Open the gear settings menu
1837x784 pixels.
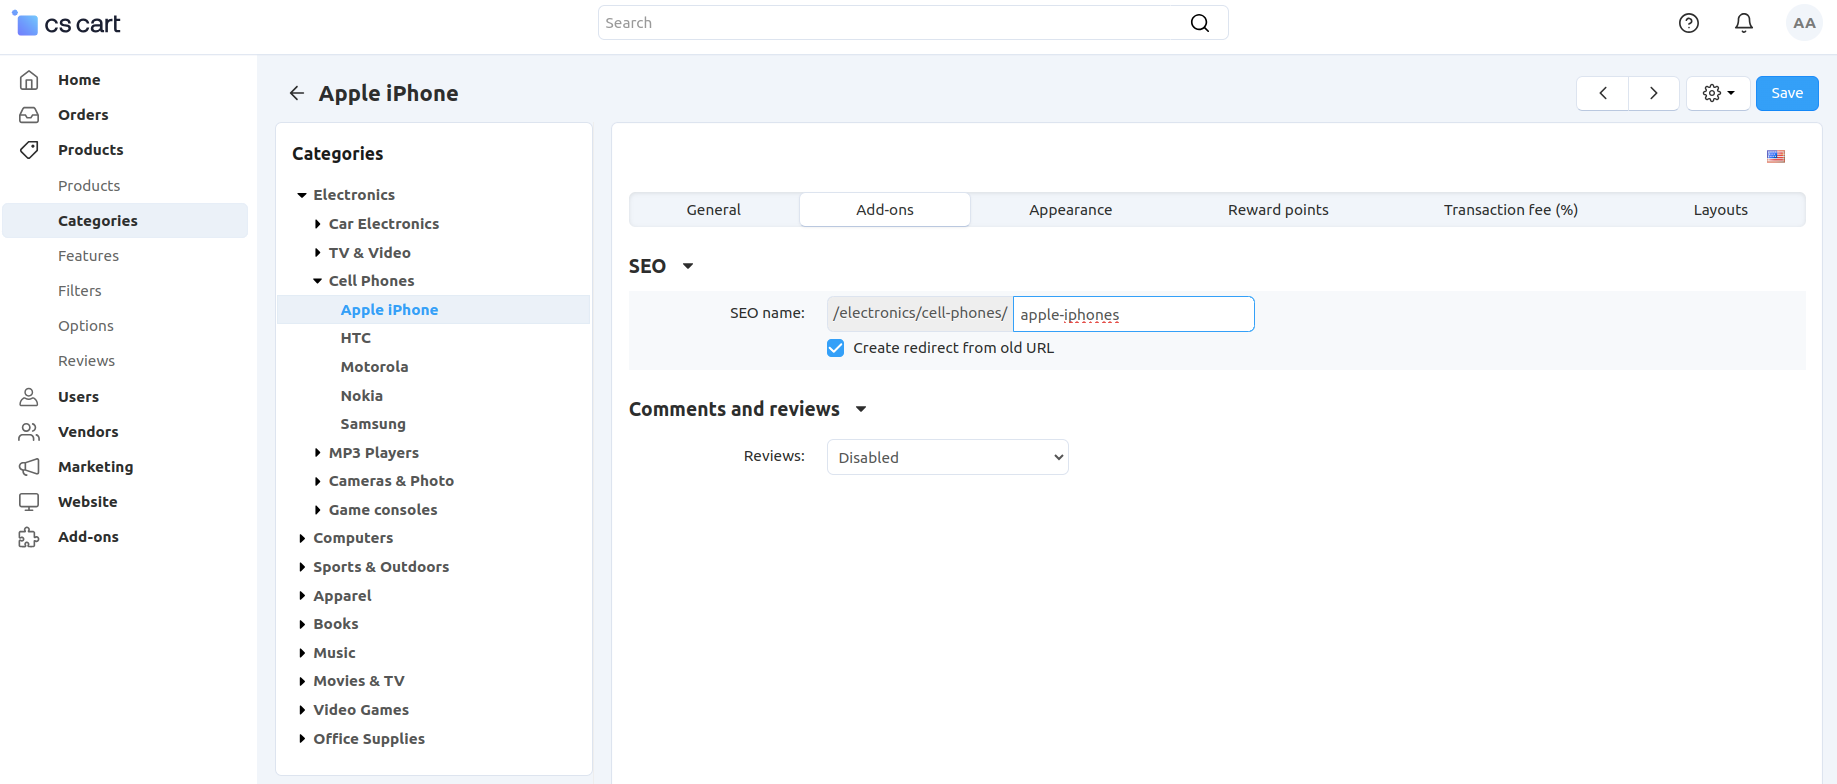click(1718, 93)
